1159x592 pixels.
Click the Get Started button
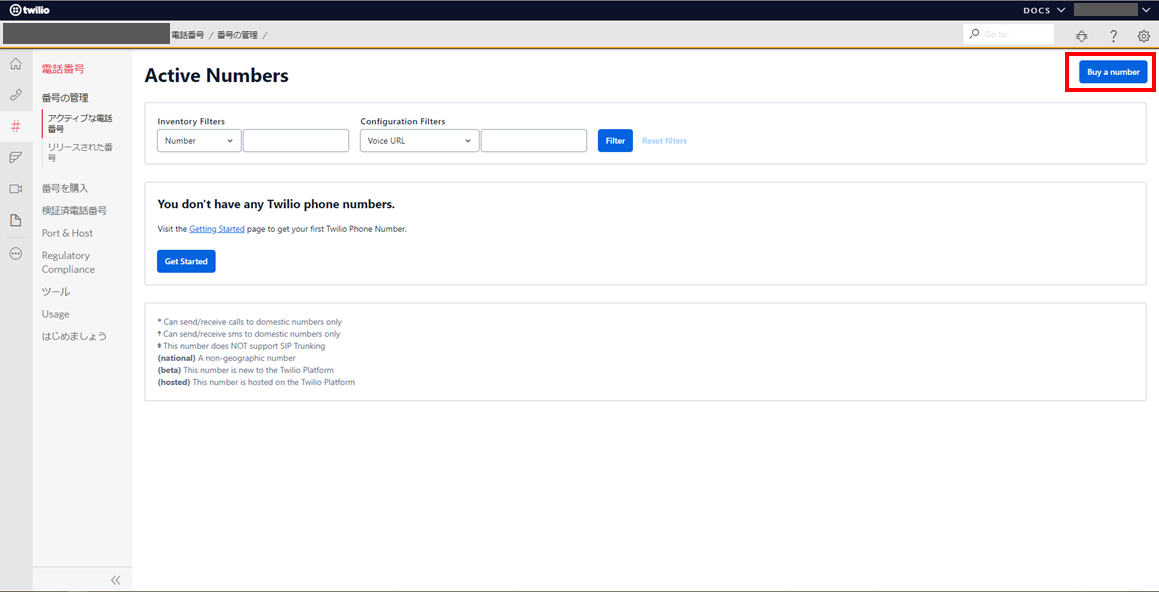pos(186,262)
